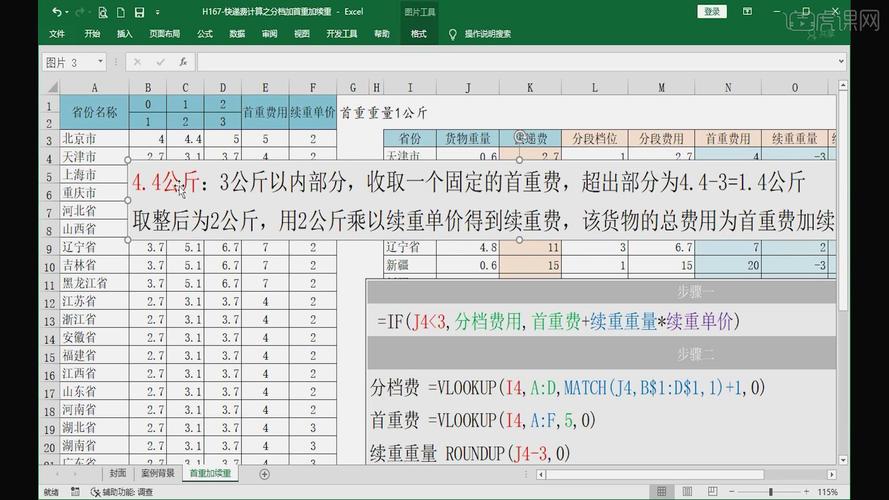Open the 页面布局 ribbon tab
Viewport: 889px width, 500px height.
click(164, 34)
